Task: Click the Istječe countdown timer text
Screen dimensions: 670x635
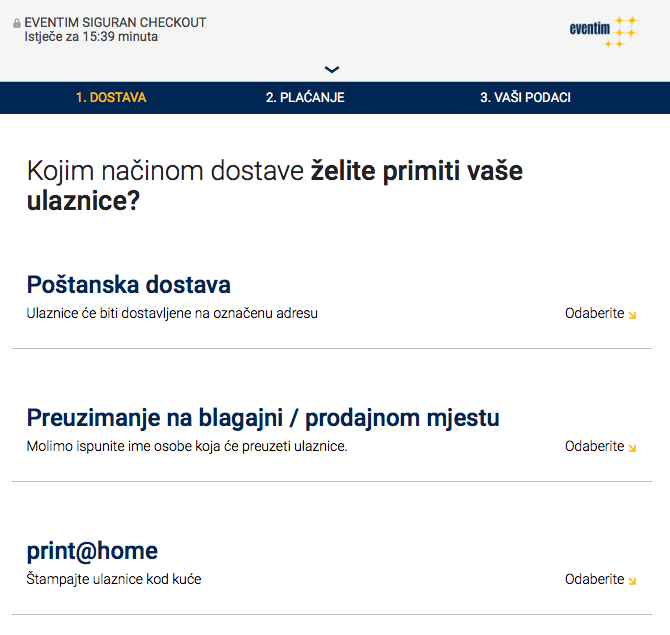Action: (x=91, y=37)
